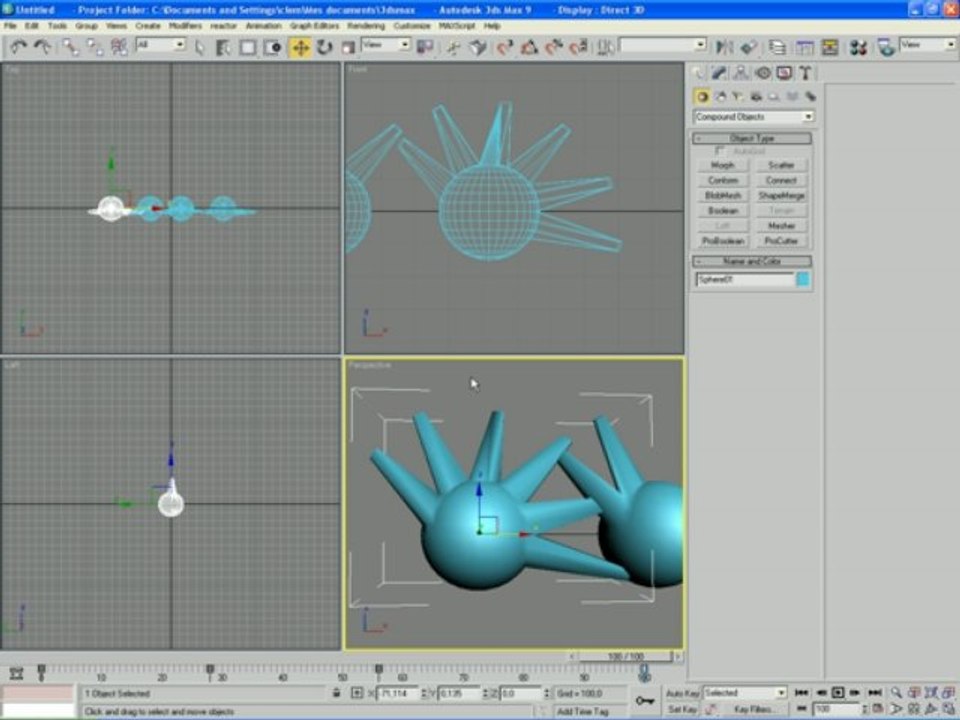Image resolution: width=960 pixels, height=720 pixels.
Task: Toggle the Selection Lock padlock icon
Action: click(x=336, y=693)
